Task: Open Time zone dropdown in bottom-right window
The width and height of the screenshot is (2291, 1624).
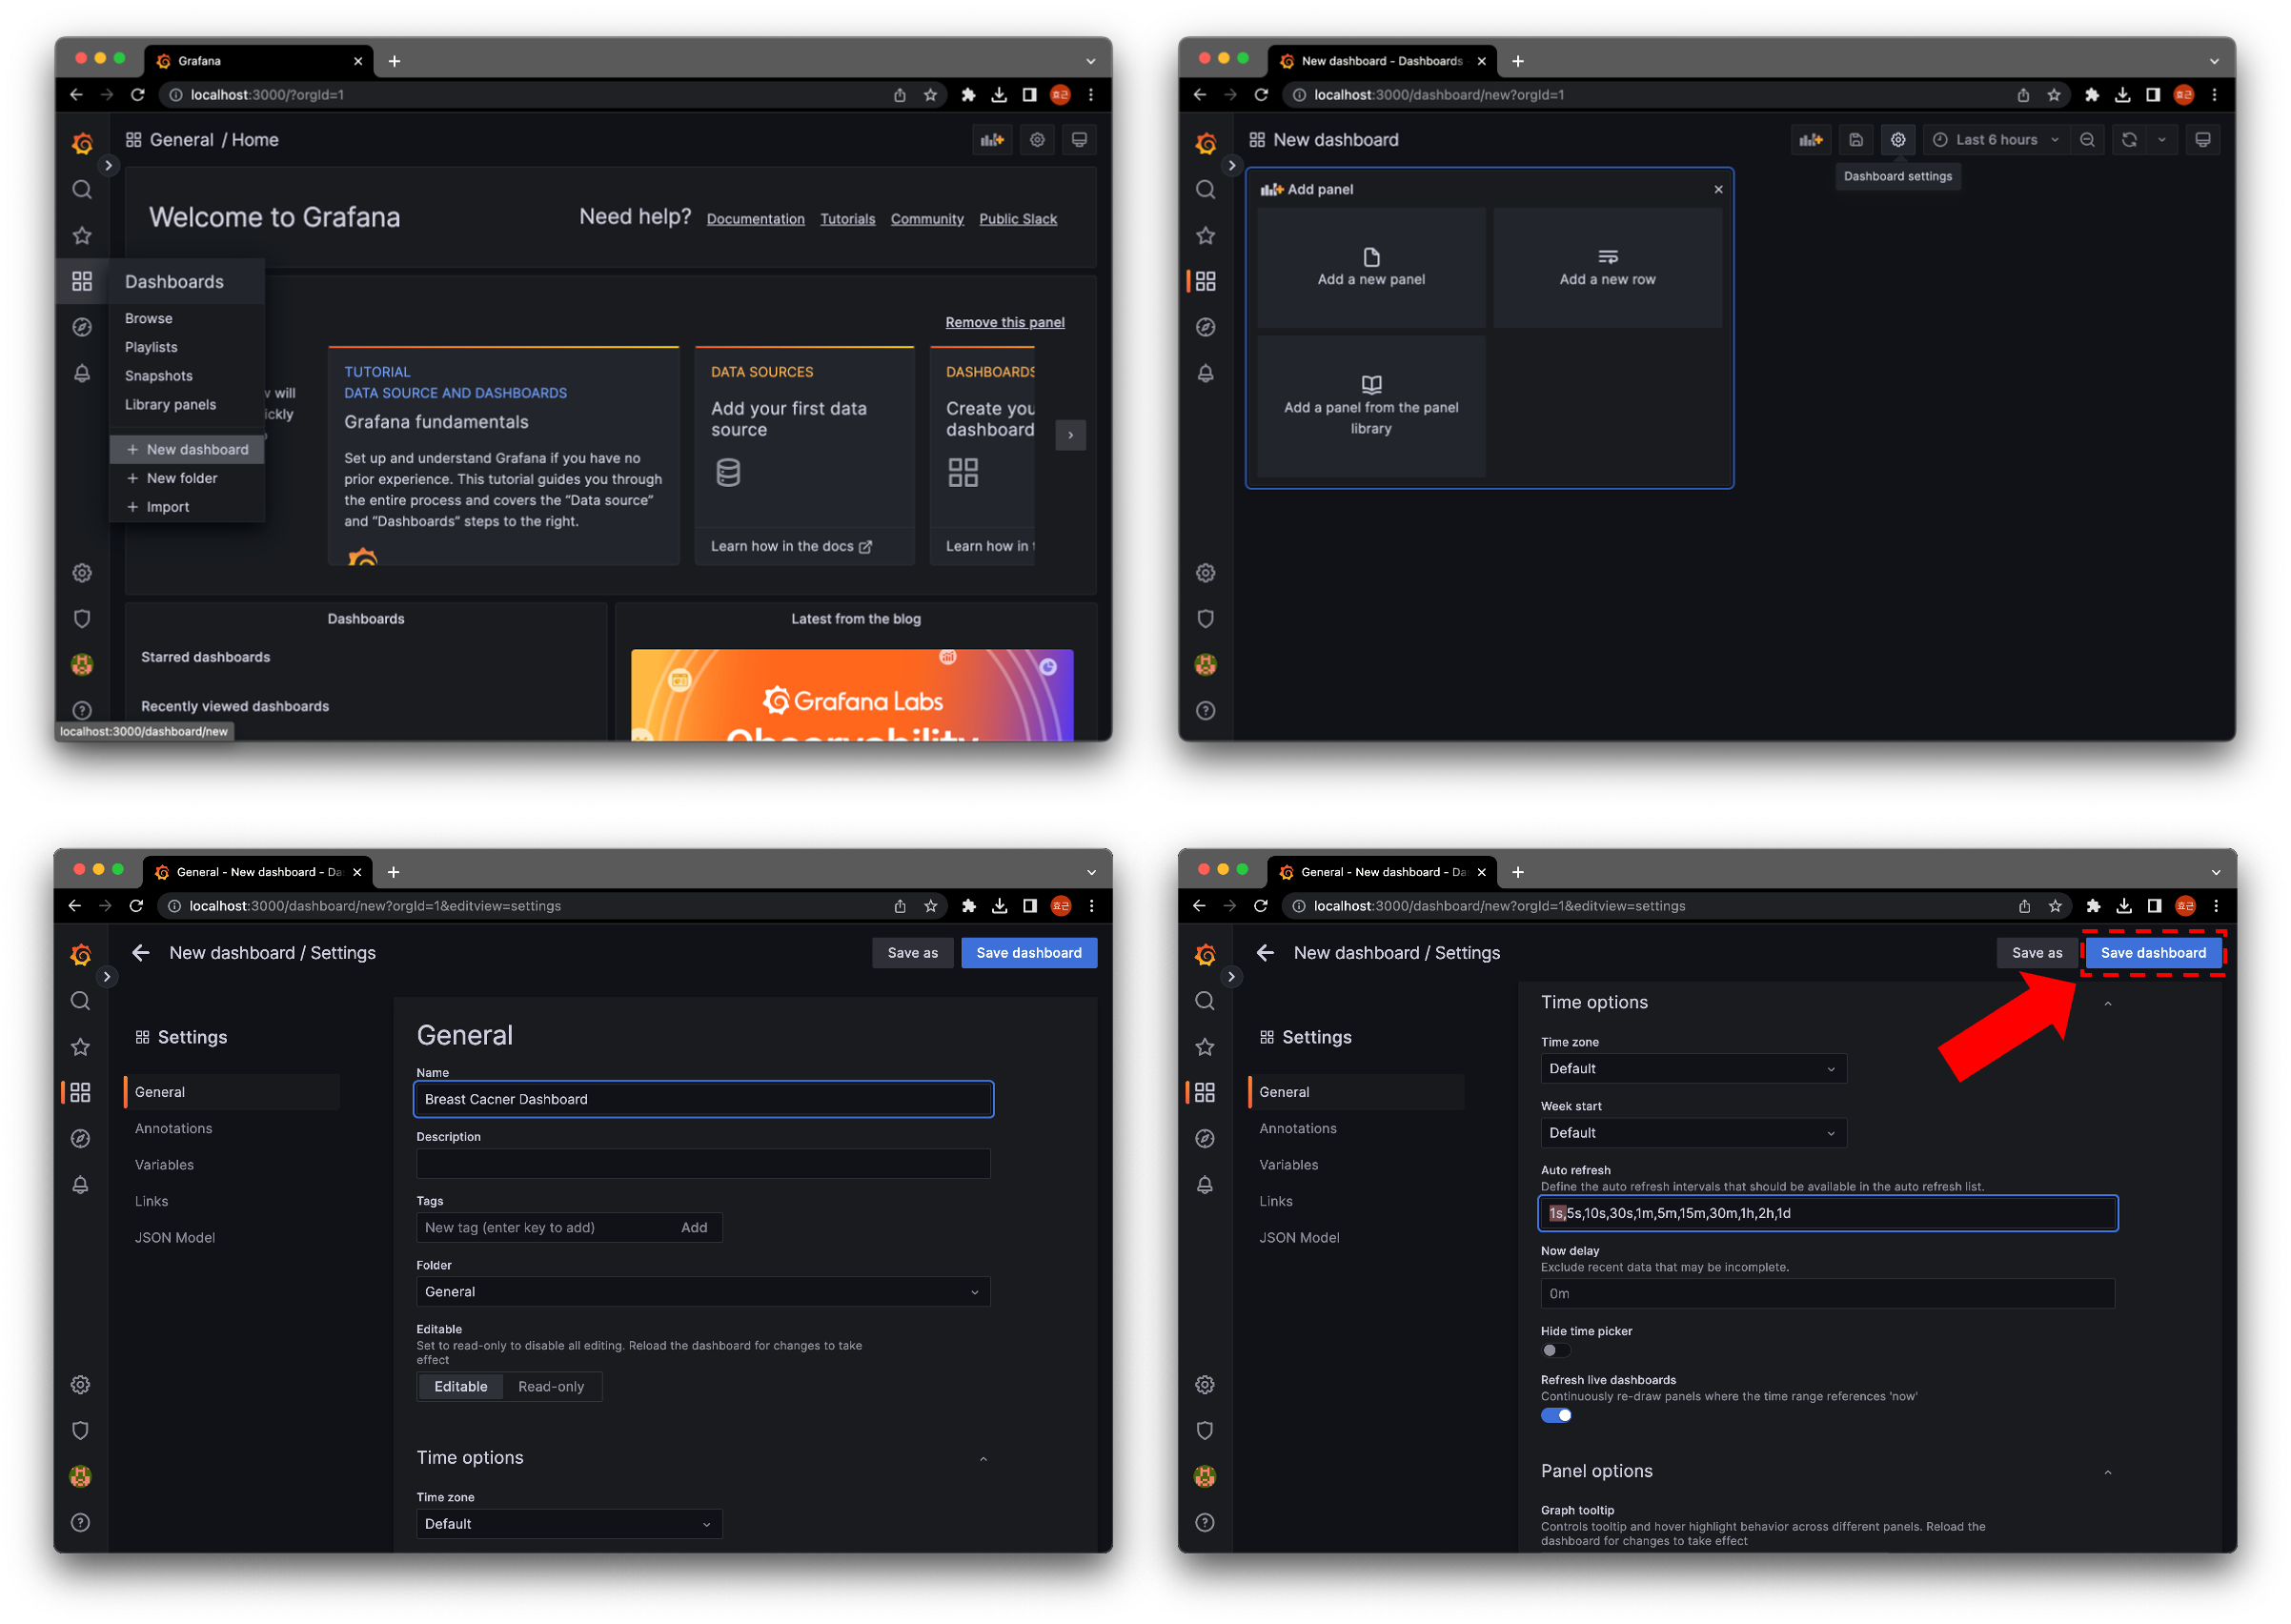Action: click(1693, 1068)
